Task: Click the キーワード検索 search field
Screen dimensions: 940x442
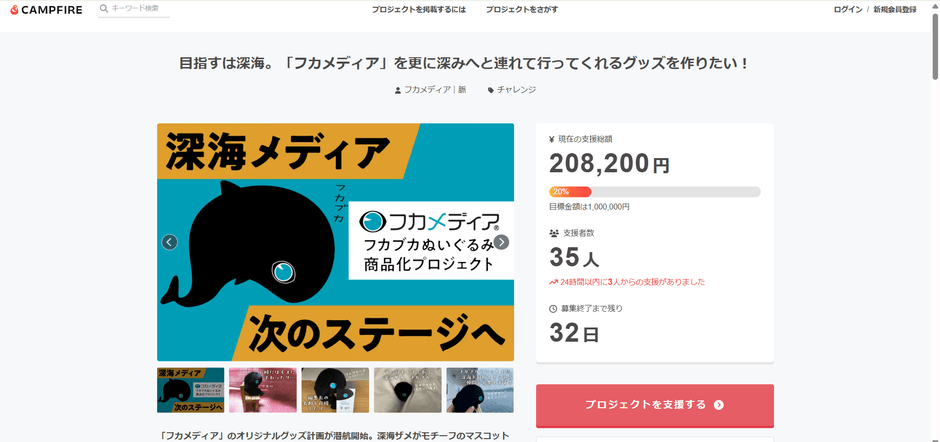Action: click(x=138, y=9)
